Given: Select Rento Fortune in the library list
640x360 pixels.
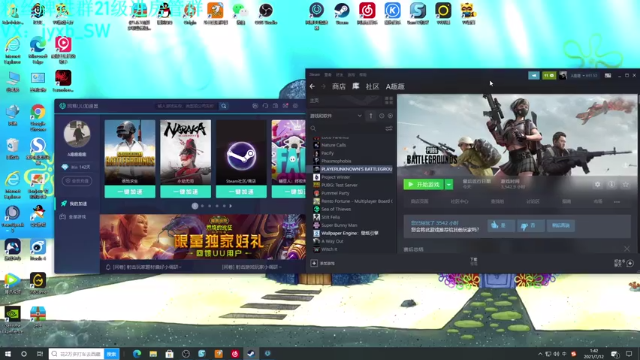Looking at the screenshot, I should (x=353, y=201).
